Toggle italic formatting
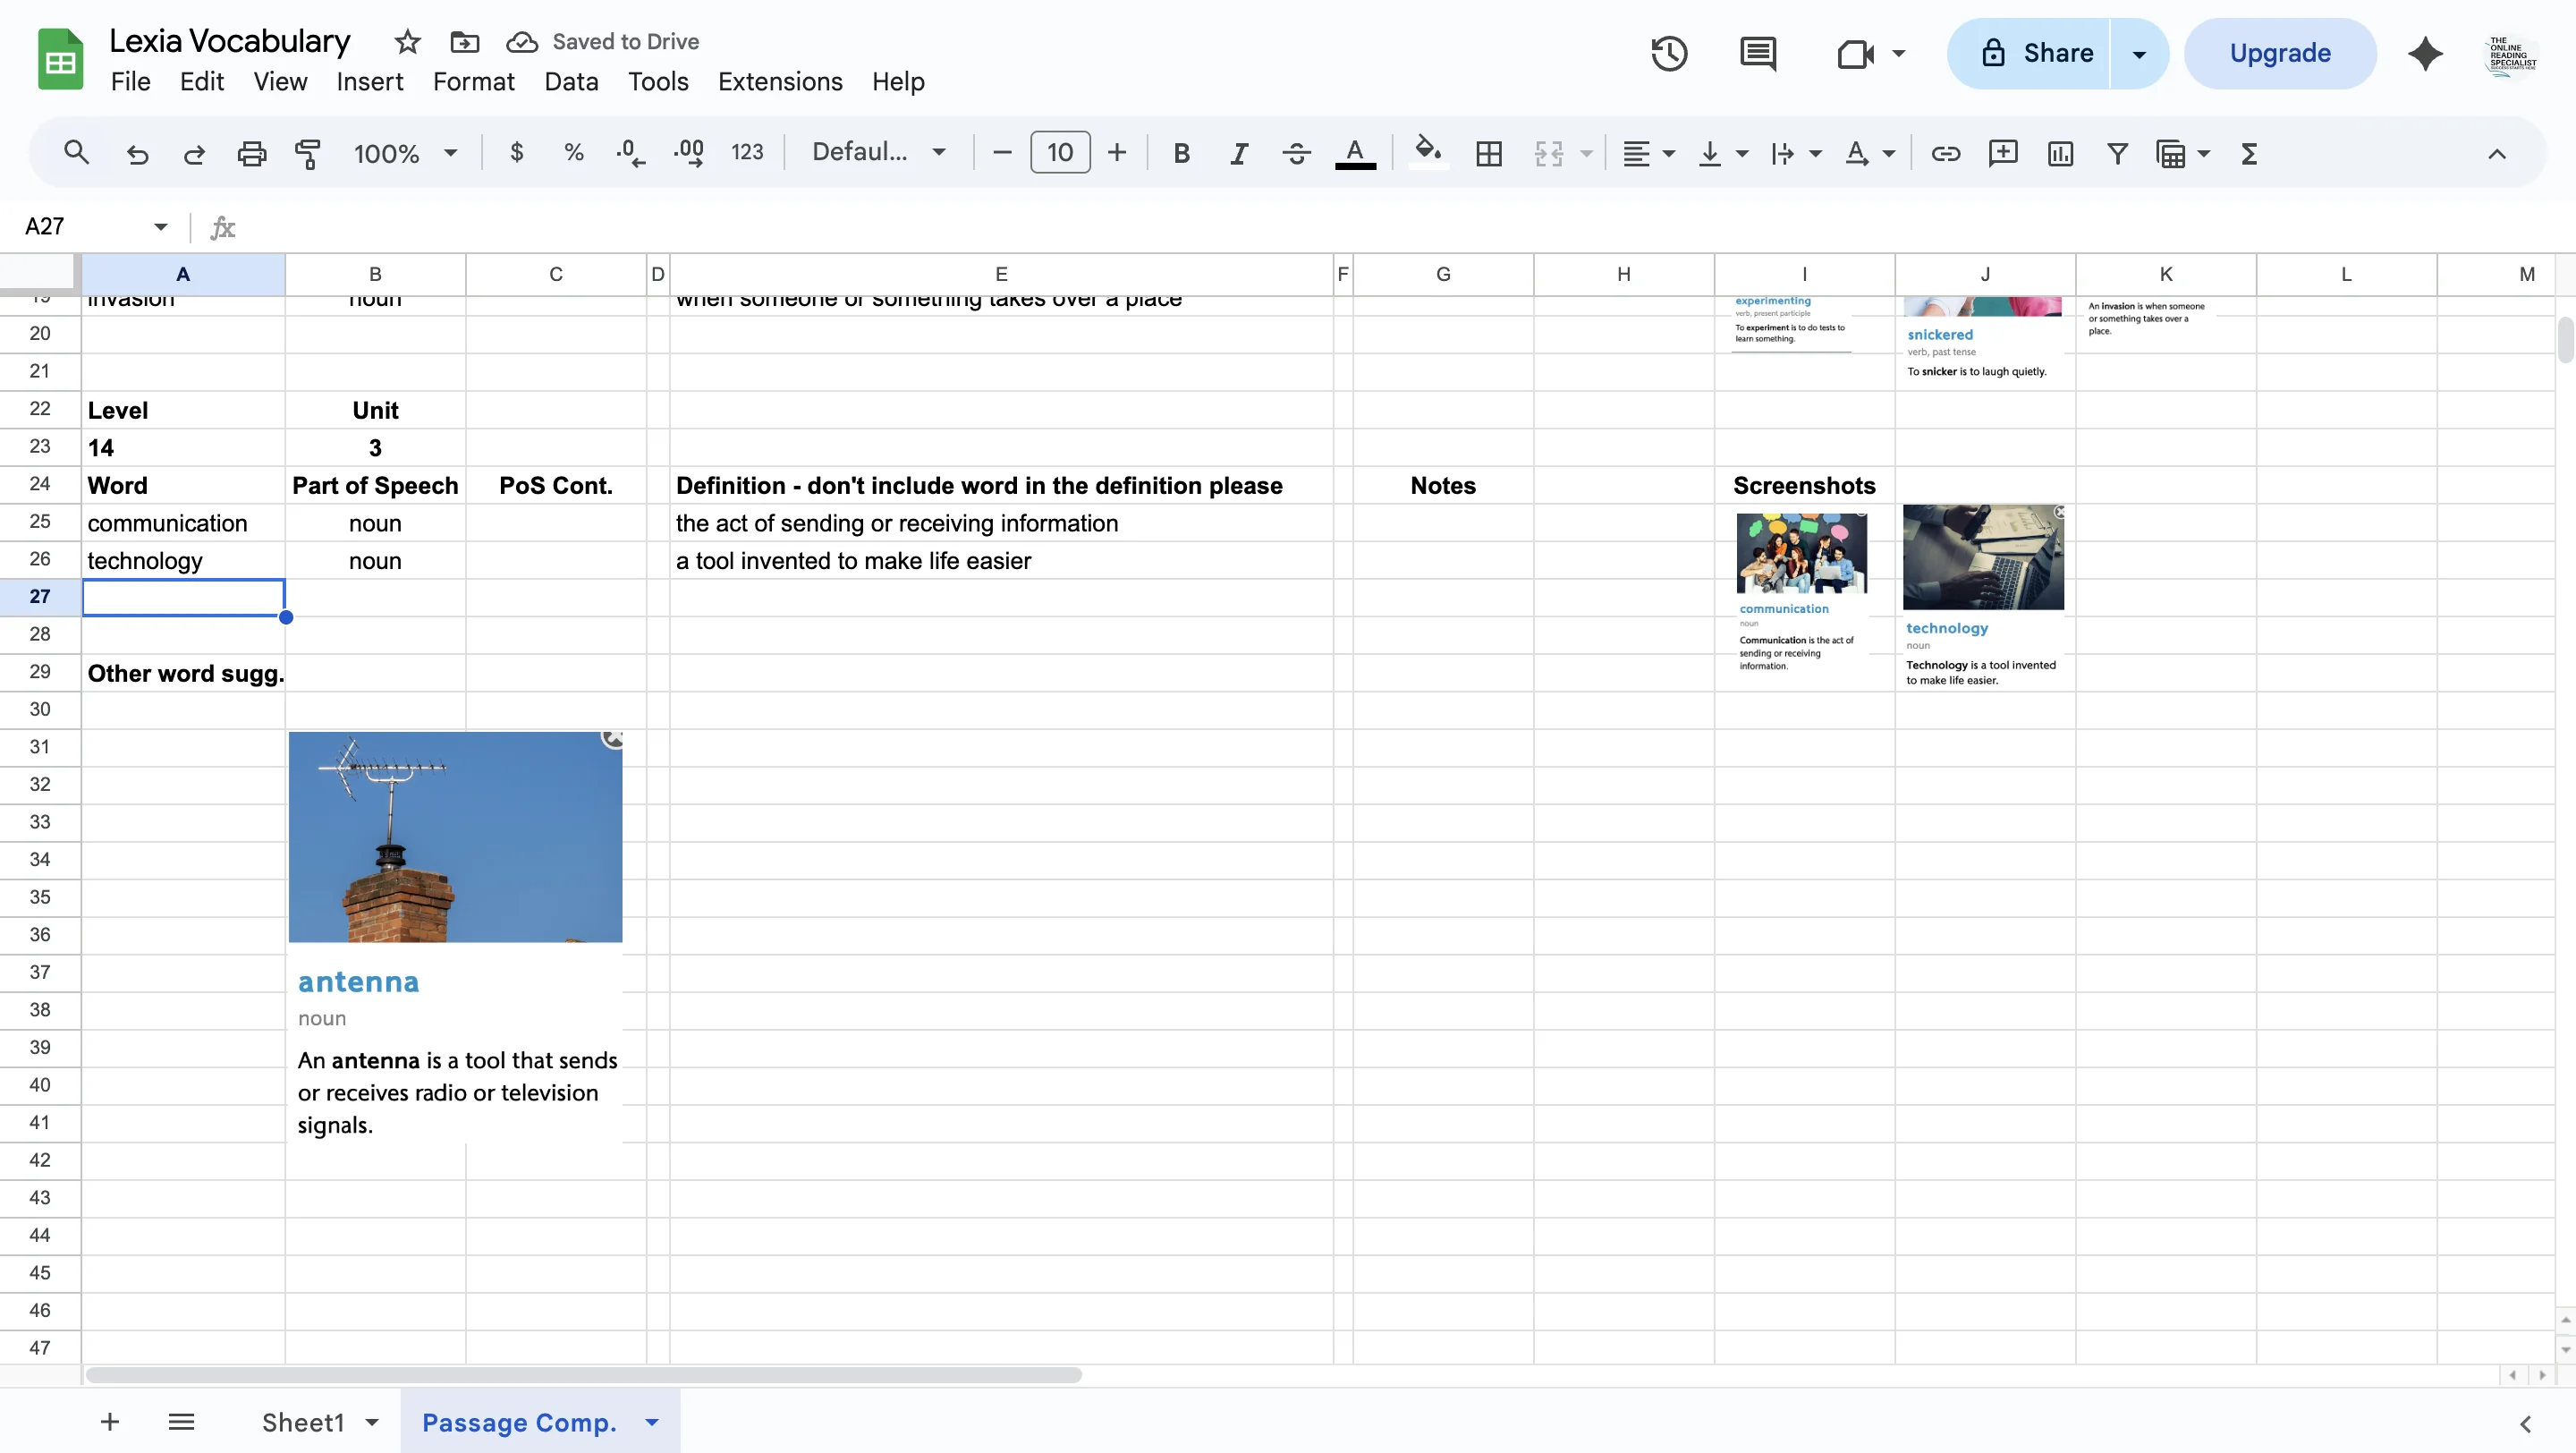This screenshot has height=1453, width=2576. pyautogui.click(x=1238, y=152)
